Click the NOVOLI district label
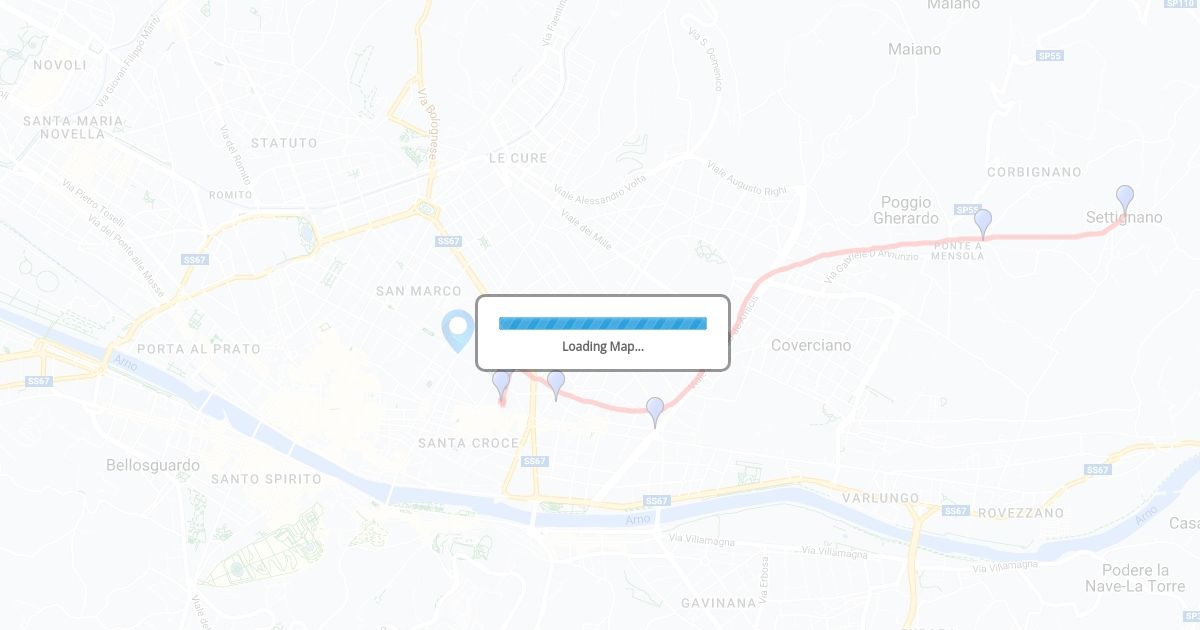The height and width of the screenshot is (630, 1200). (x=60, y=65)
